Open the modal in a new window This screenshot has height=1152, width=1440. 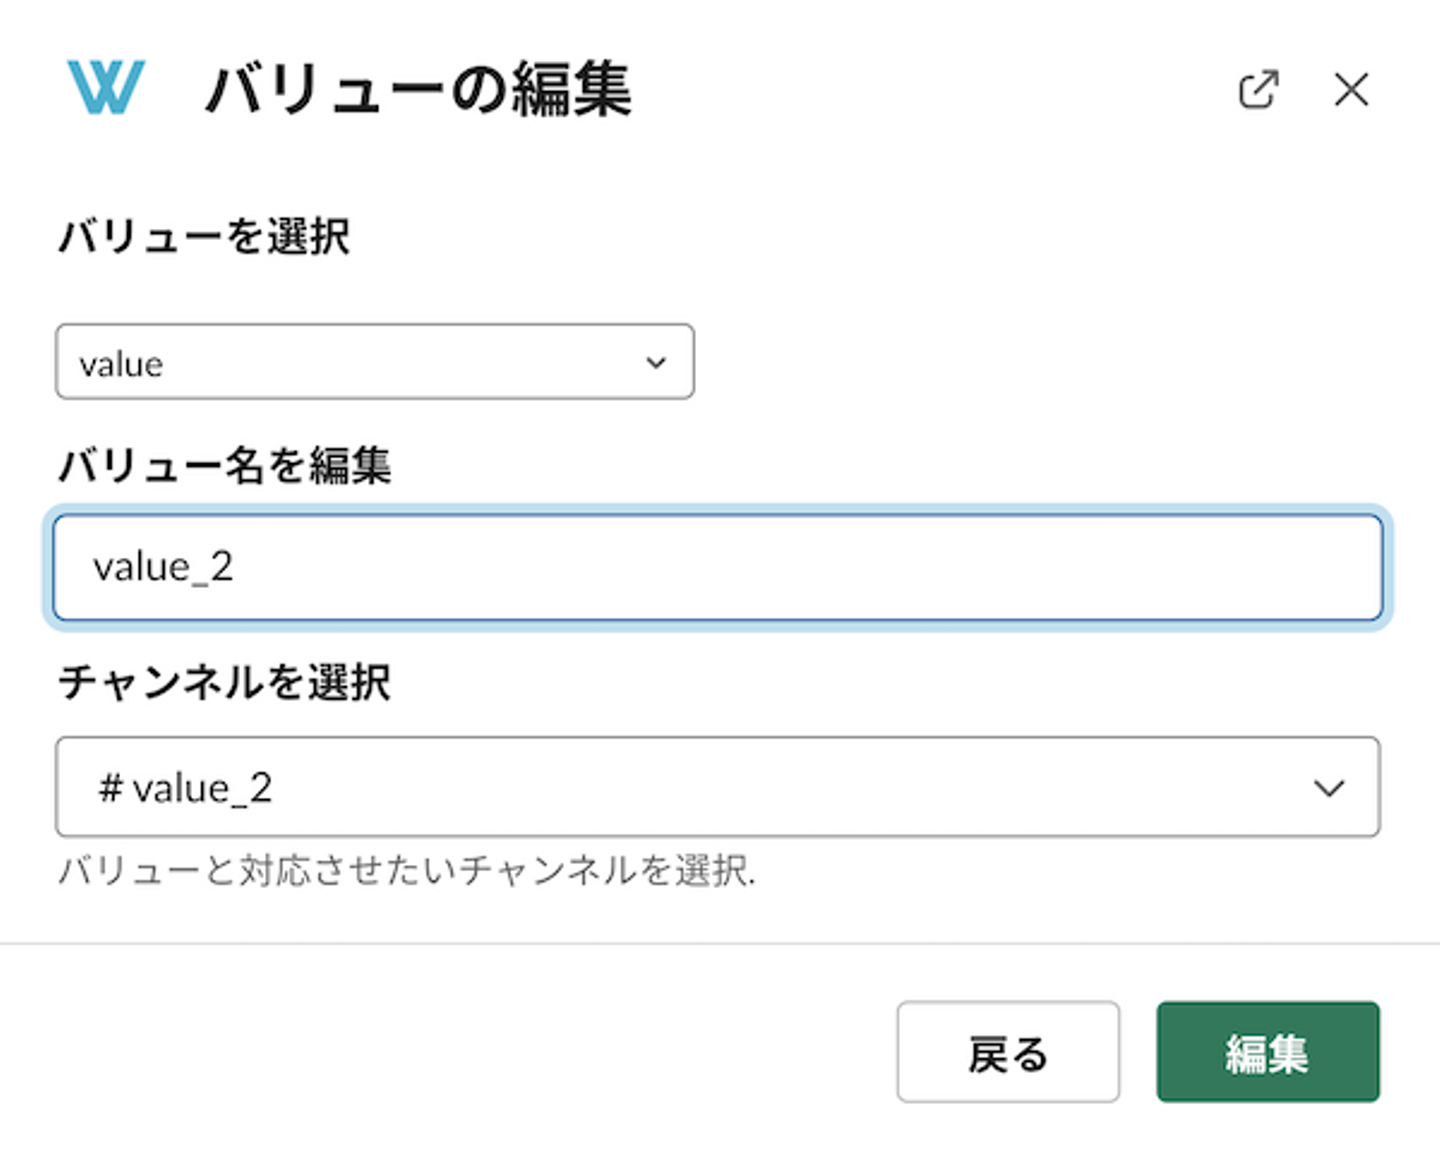(x=1258, y=90)
